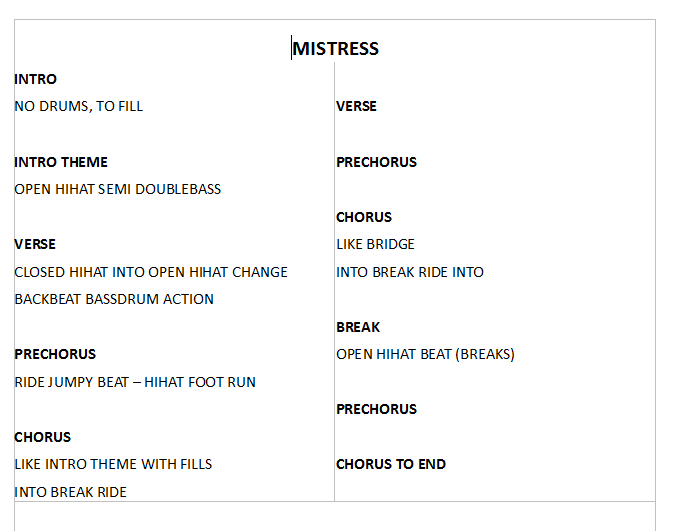Click OPEN HIHAT BEAT (BREAKS) line
Viewport: 684px width, 531px height.
pos(425,354)
